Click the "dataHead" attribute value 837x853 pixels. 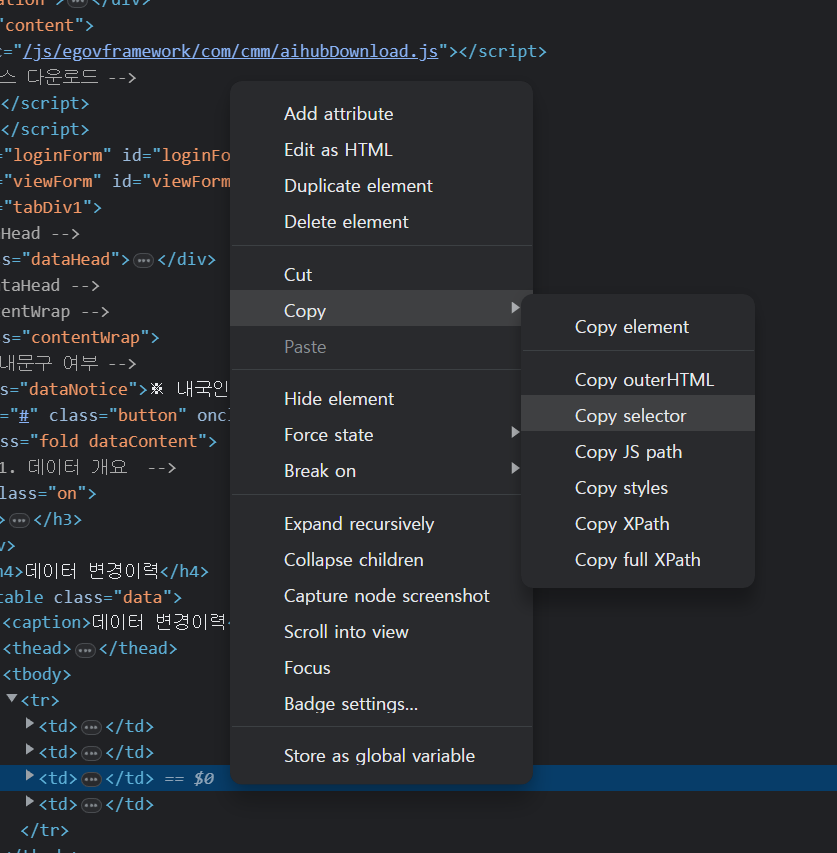(x=71, y=259)
